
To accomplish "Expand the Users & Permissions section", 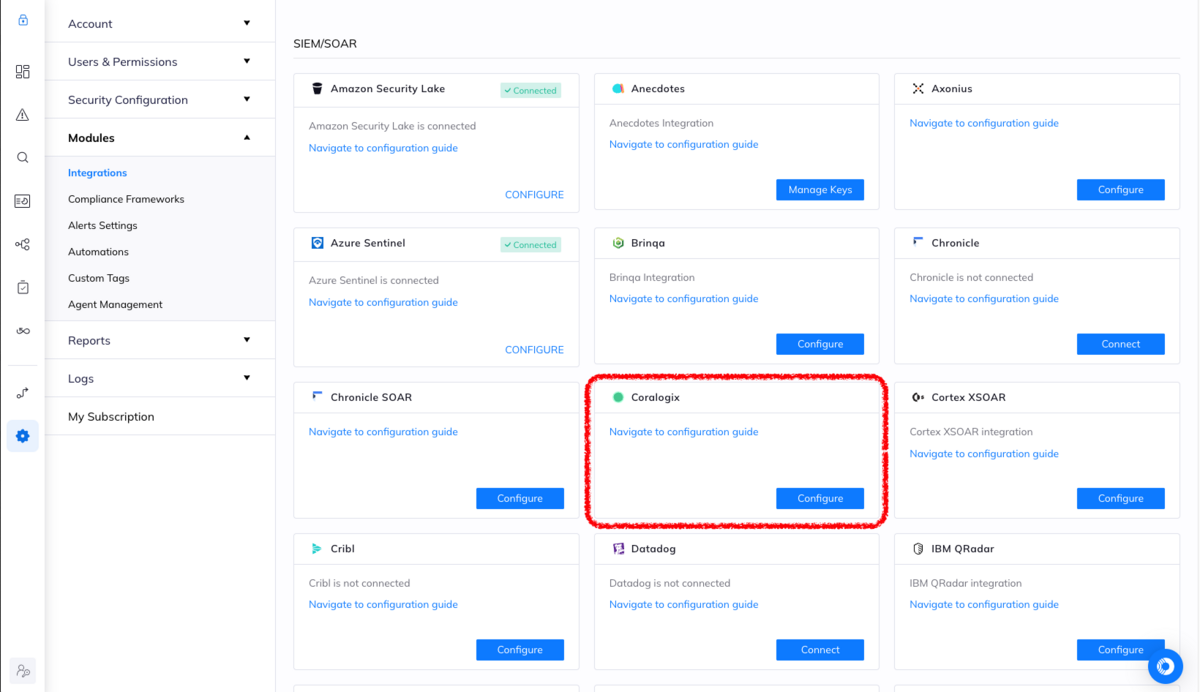I will tap(160, 61).
